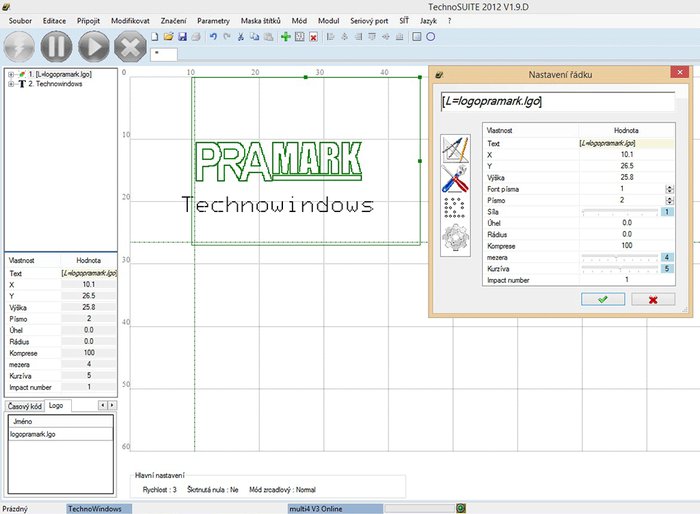This screenshot has height=514, width=700.
Task: Abort marking with the large X button
Action: tap(130, 46)
